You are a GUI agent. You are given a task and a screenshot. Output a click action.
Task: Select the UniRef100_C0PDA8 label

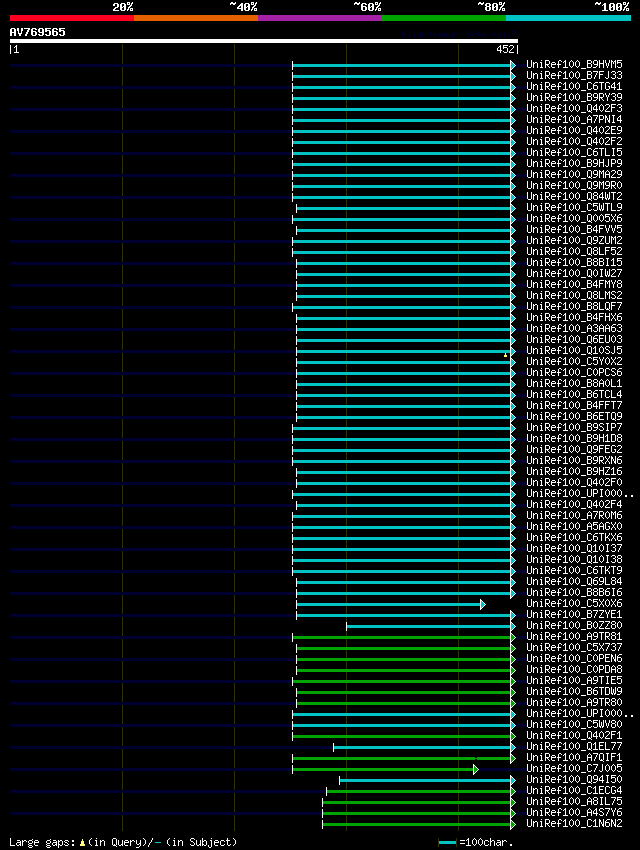click(x=574, y=669)
